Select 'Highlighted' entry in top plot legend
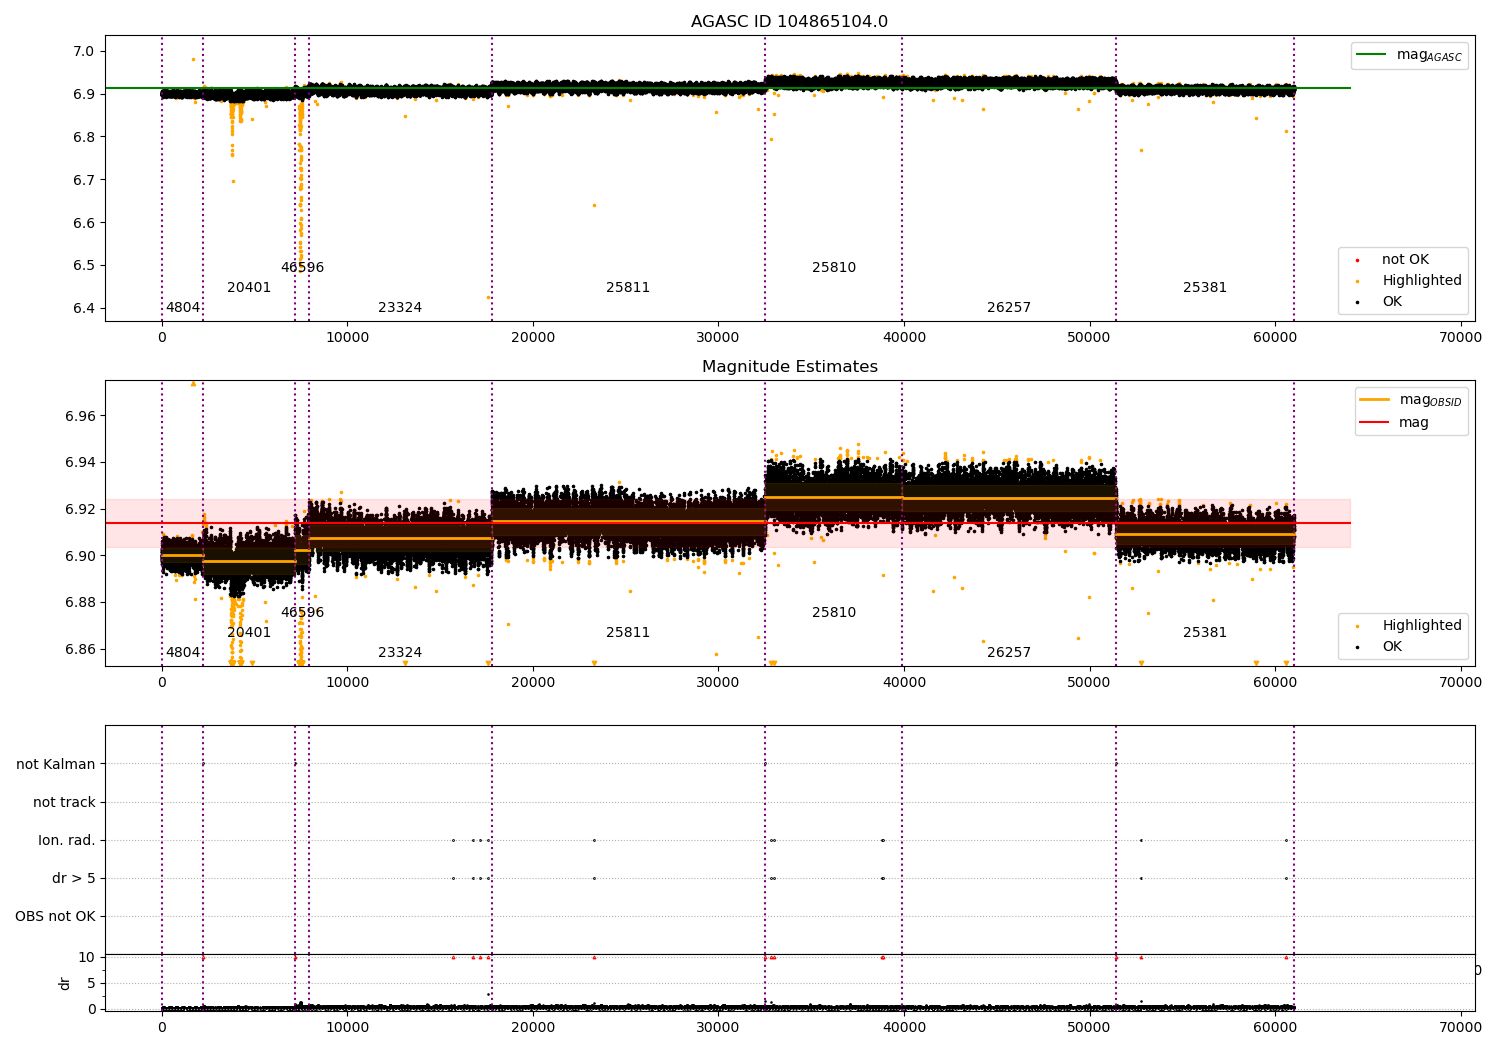1500x1050 pixels. click(1421, 281)
